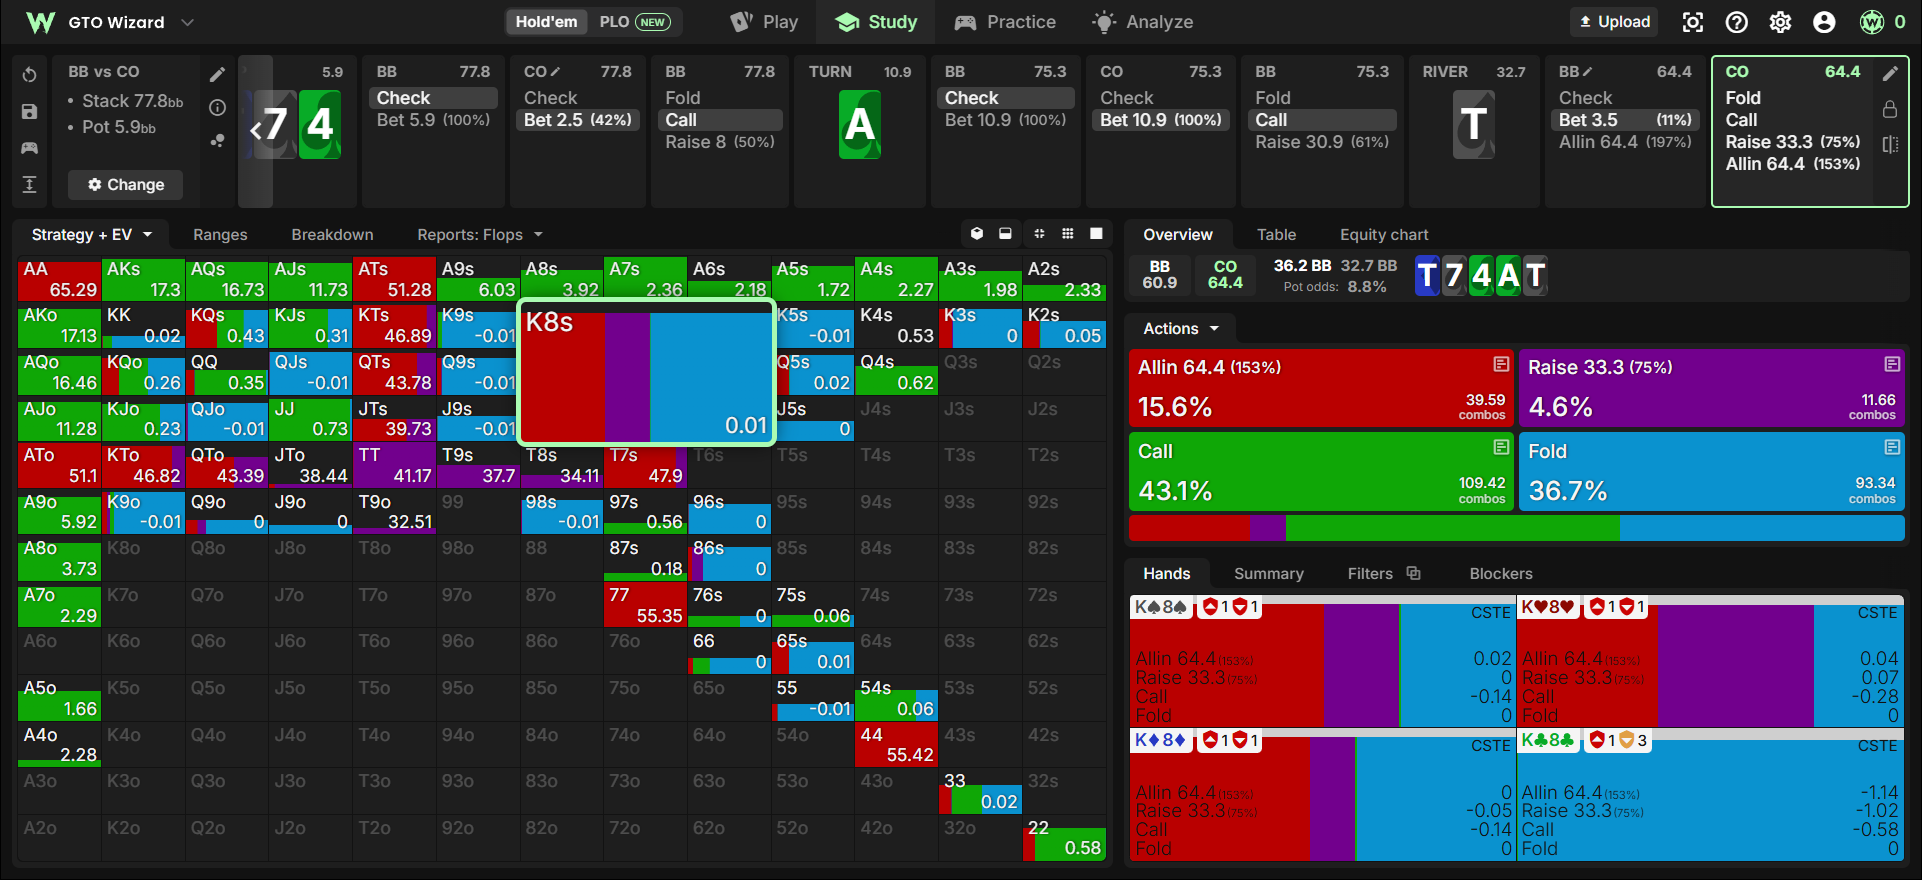Switch to the Blockers tab
This screenshot has height=880, width=1922.
pos(1500,574)
